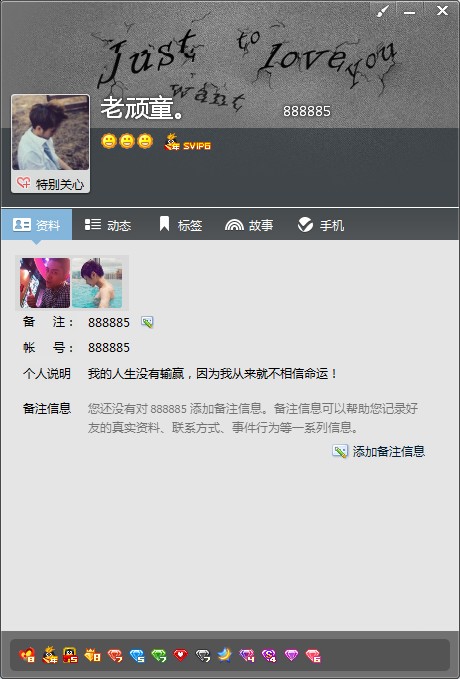
Task: Click the profile avatar picture
Action: (50, 133)
